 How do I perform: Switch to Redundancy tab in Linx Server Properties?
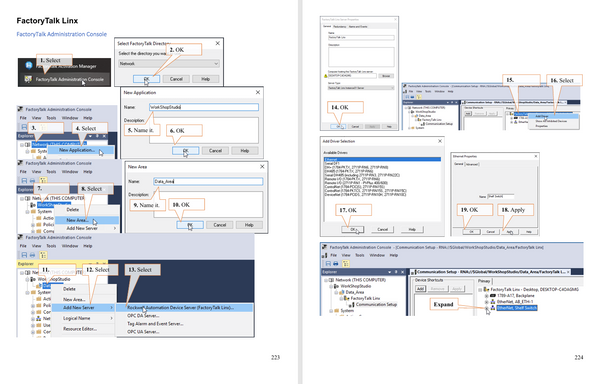[339, 26]
